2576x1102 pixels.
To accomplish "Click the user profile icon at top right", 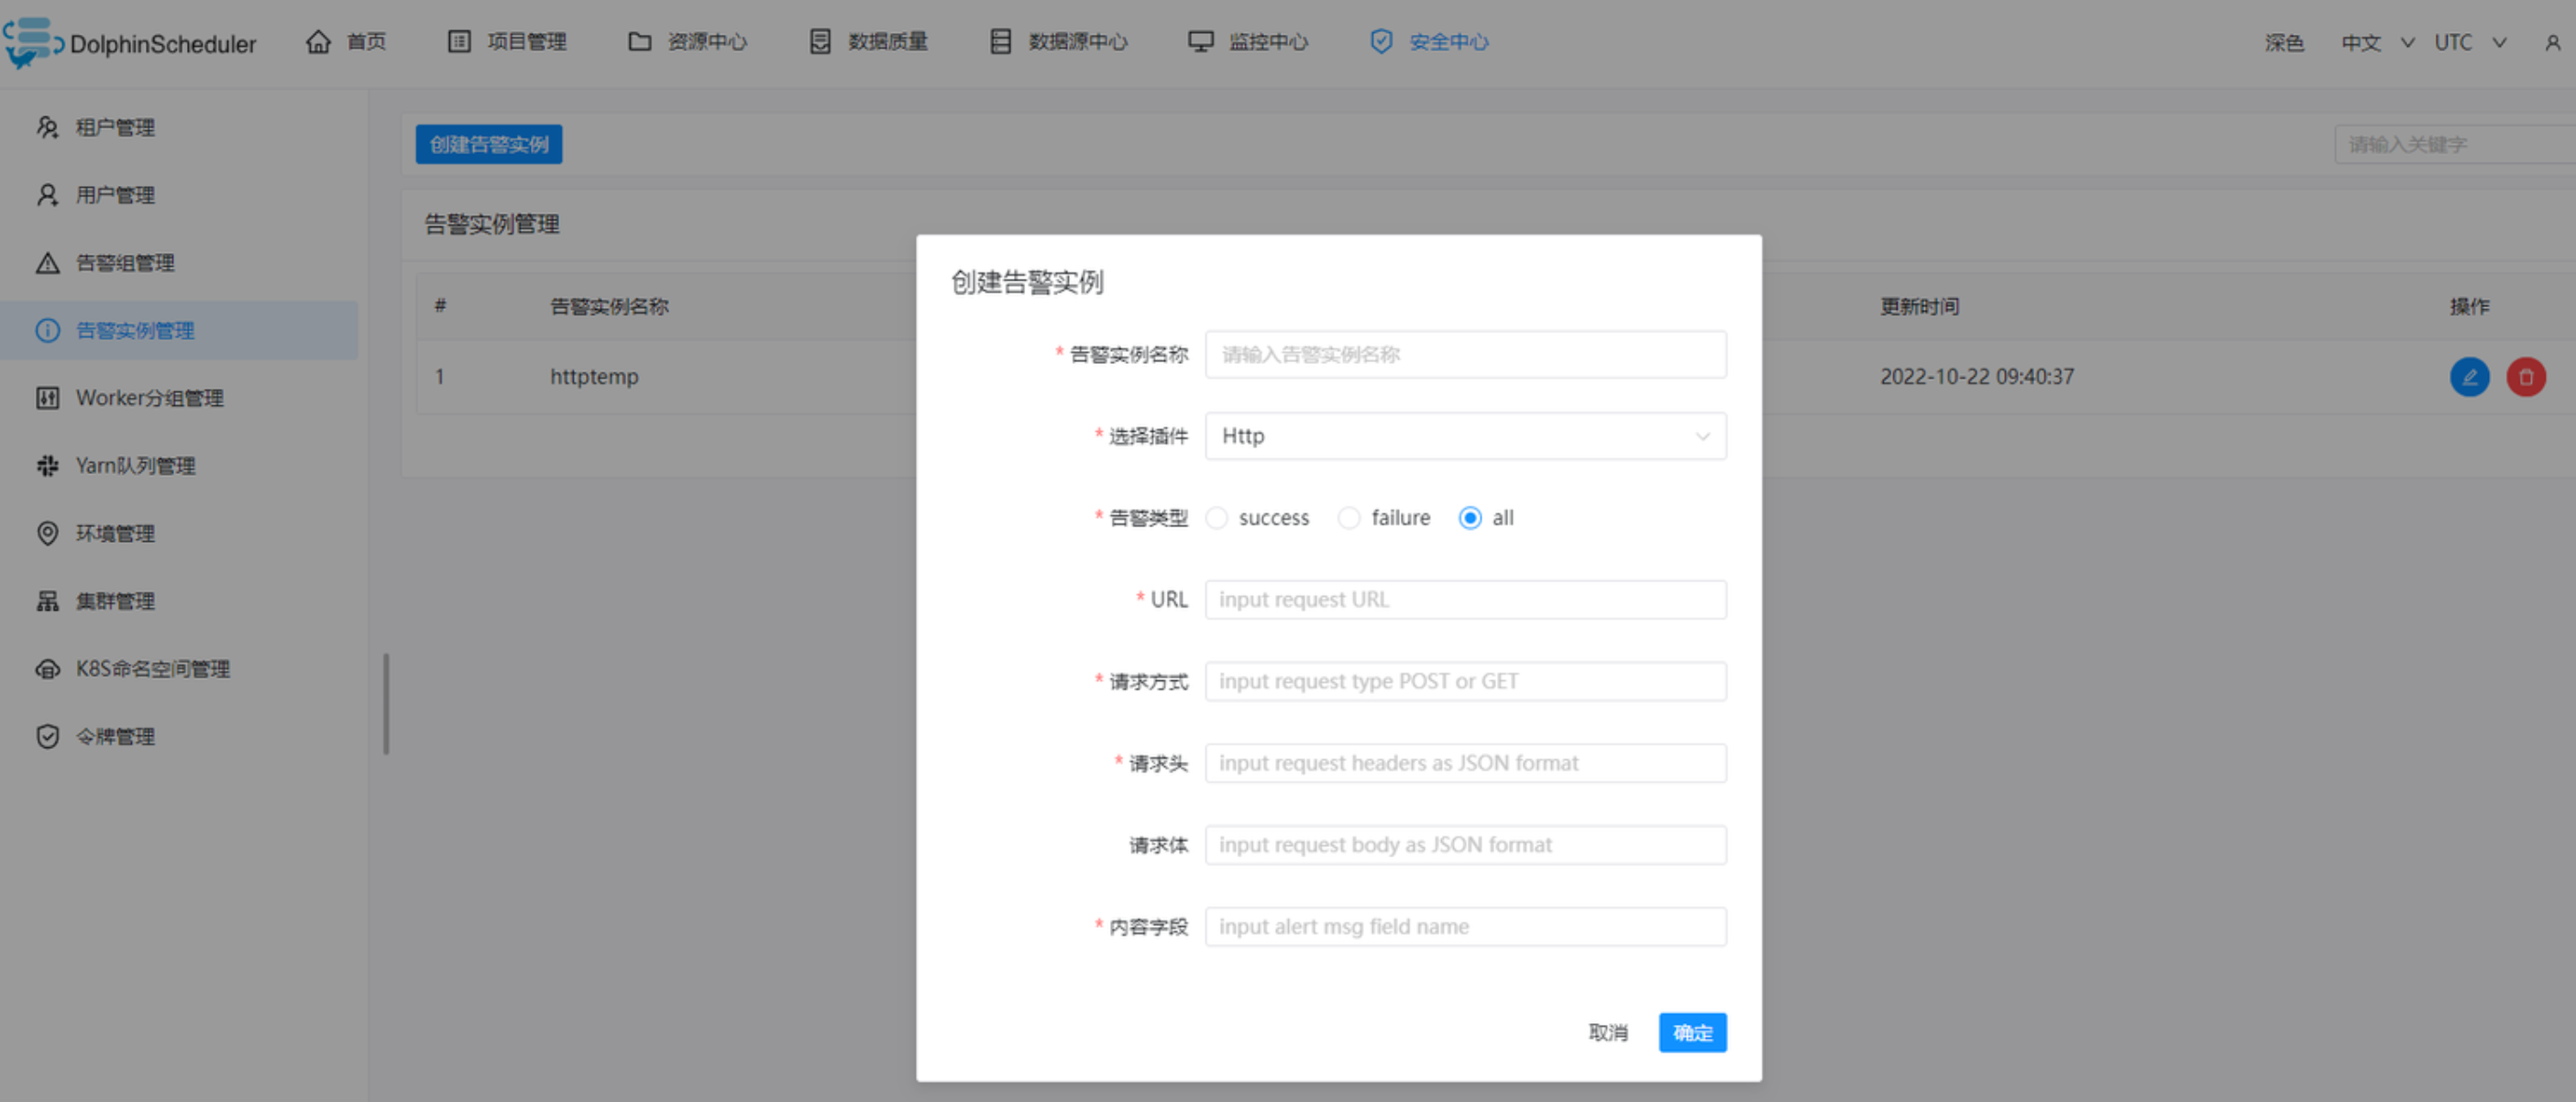I will (x=2552, y=42).
